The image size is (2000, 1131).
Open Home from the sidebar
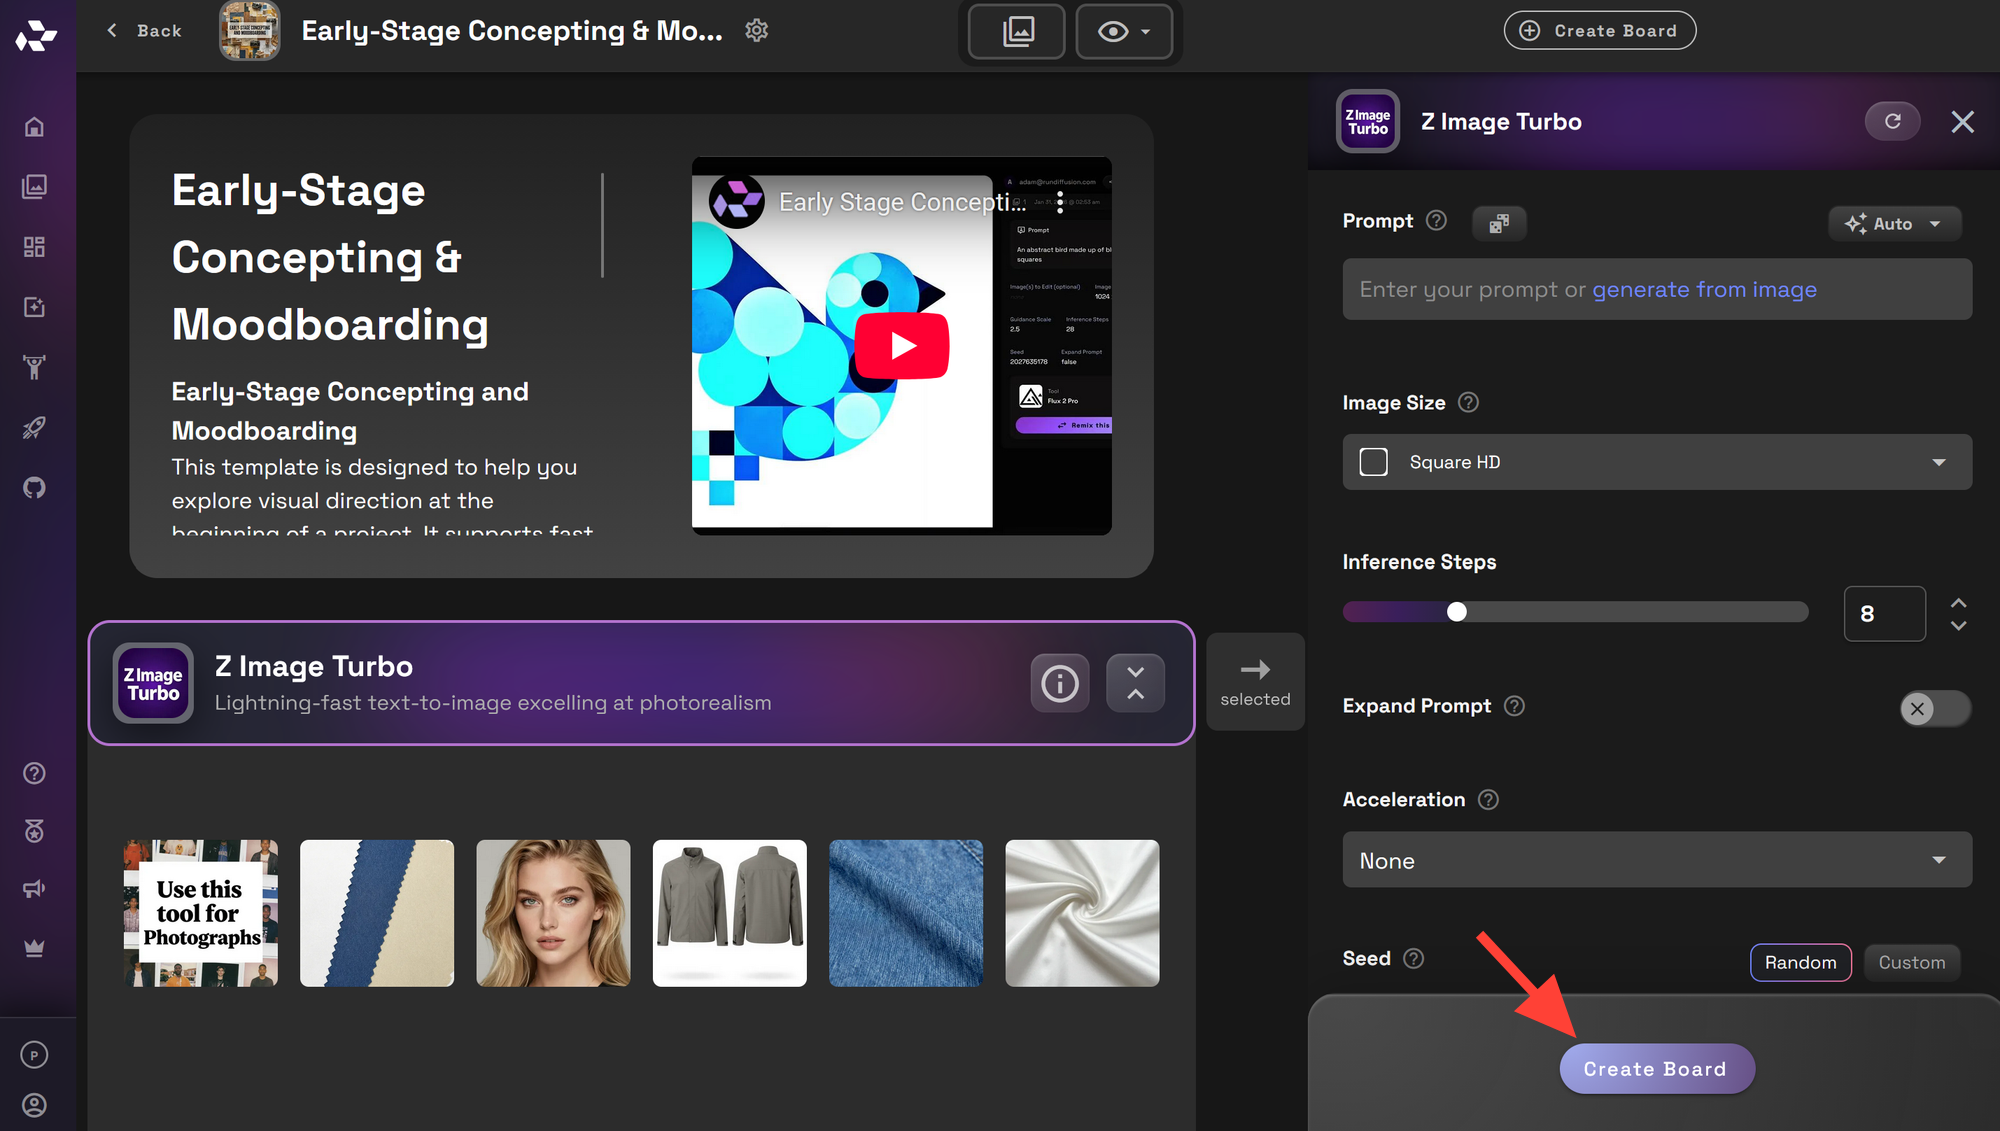[x=34, y=127]
